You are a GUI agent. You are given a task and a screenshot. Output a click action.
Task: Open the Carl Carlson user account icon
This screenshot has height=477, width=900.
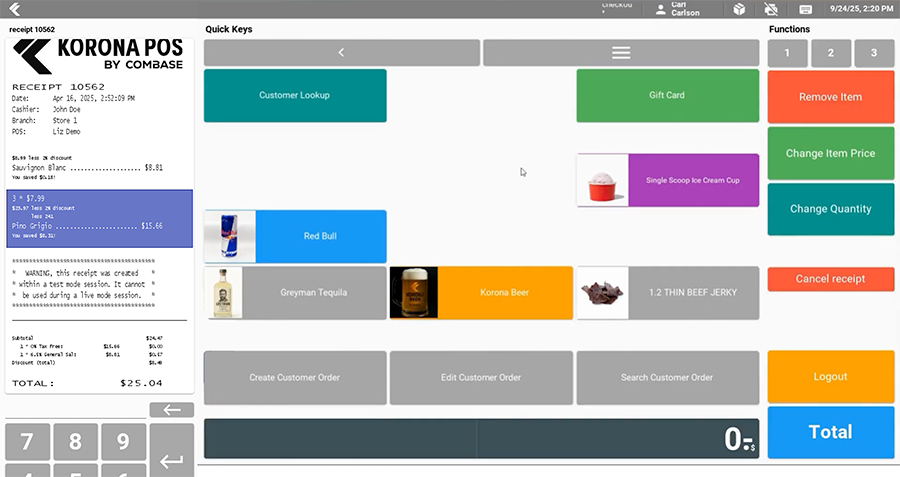tap(661, 9)
